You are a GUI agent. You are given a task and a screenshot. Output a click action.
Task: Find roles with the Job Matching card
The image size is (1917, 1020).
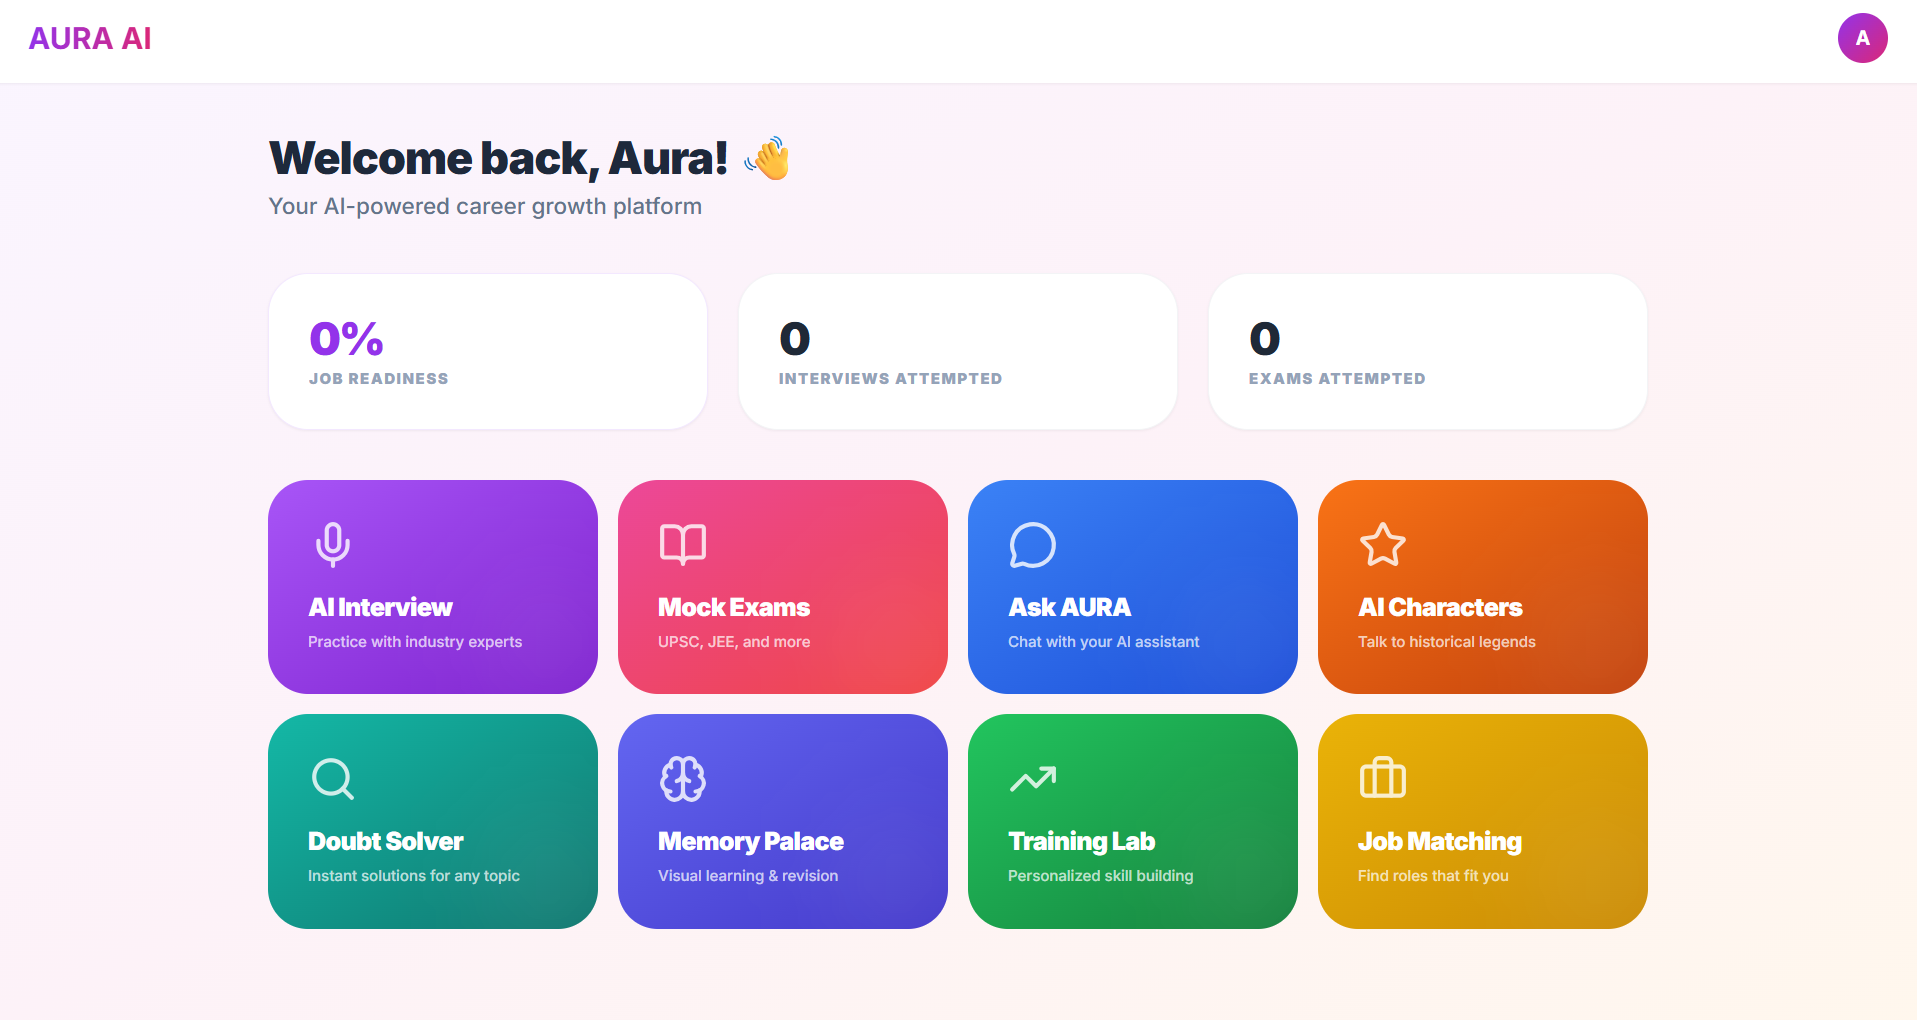pos(1482,821)
